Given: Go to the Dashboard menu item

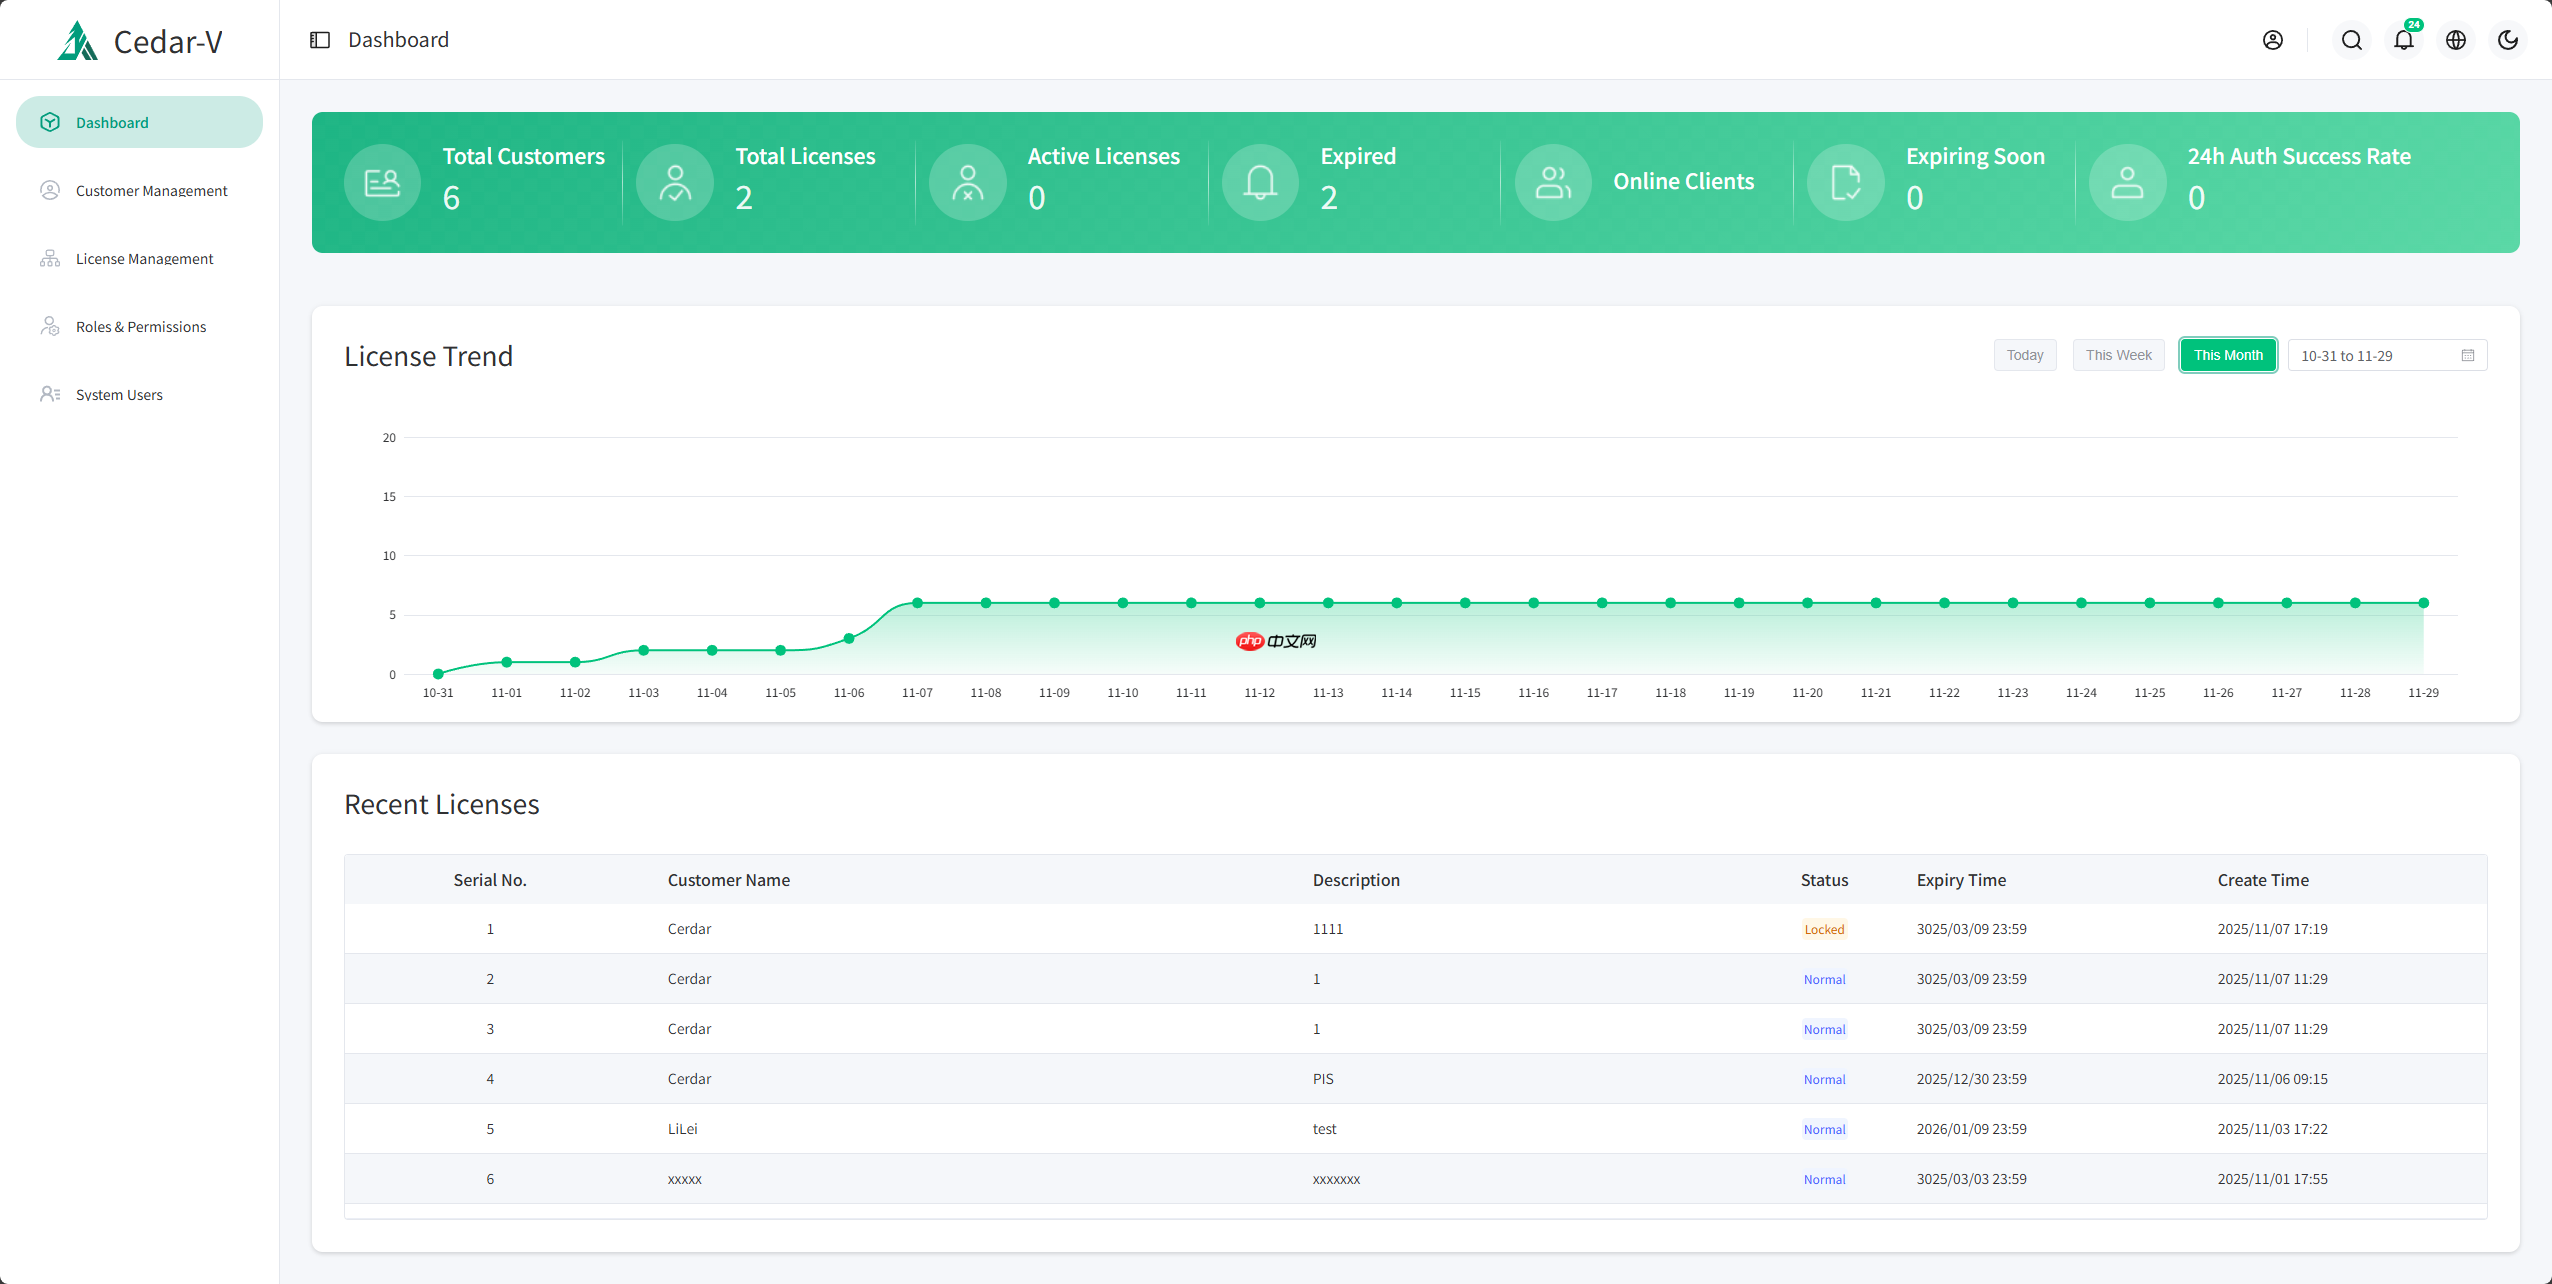Looking at the screenshot, I should (x=139, y=121).
